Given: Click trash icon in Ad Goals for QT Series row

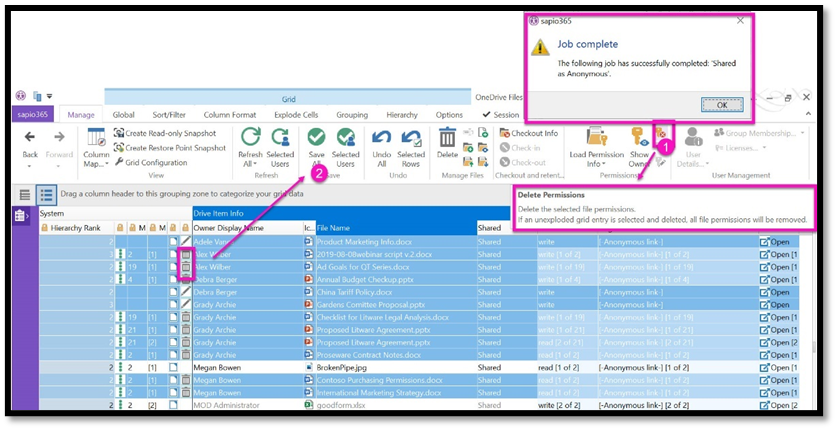Looking at the screenshot, I should coord(186,267).
